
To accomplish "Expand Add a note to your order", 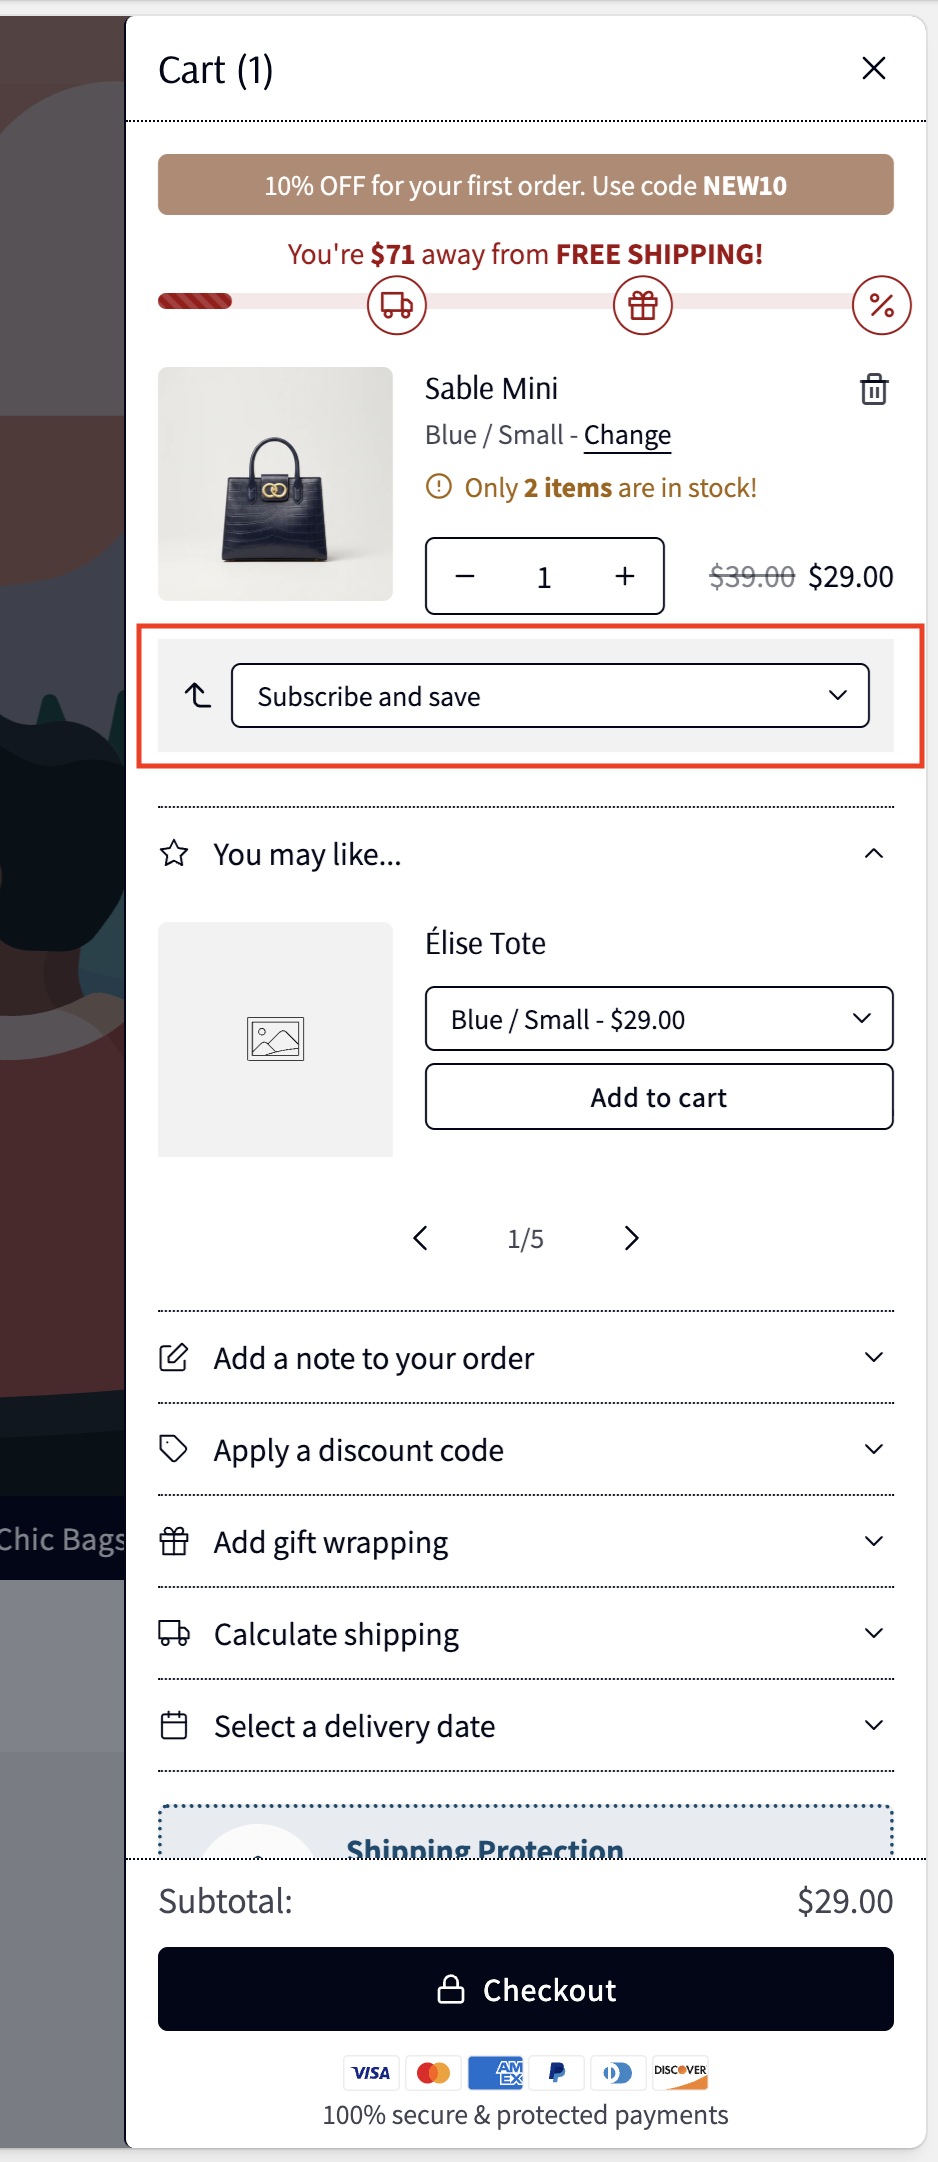I will (x=525, y=1358).
